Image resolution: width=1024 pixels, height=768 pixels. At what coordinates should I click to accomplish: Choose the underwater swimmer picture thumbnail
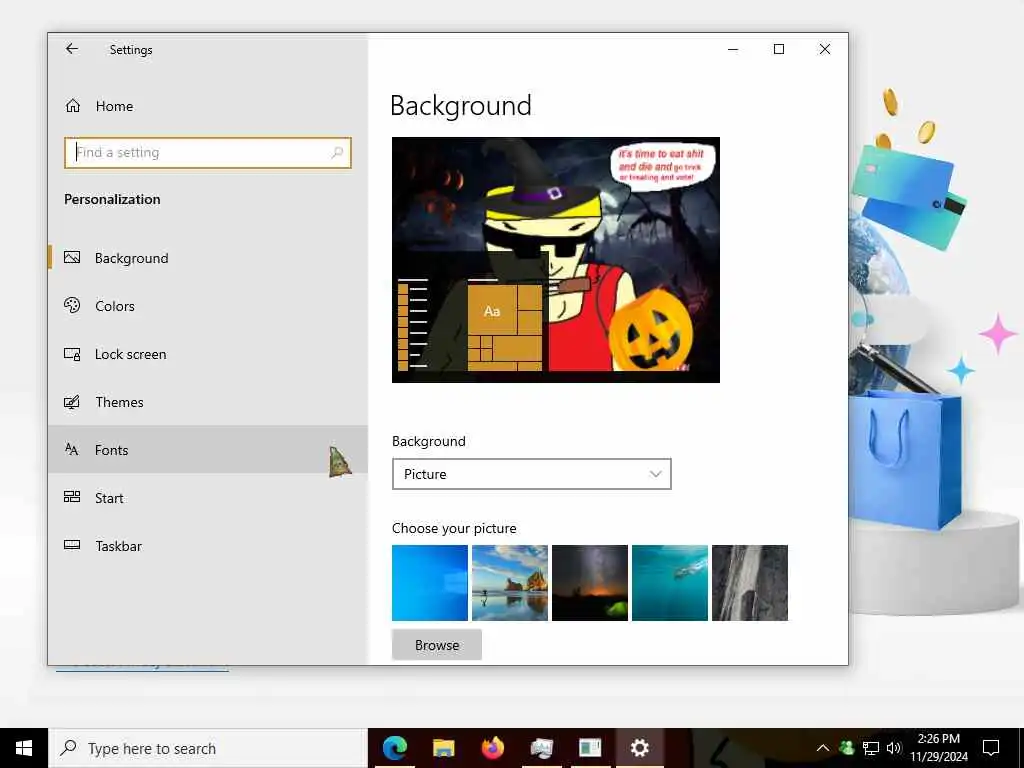pos(669,583)
